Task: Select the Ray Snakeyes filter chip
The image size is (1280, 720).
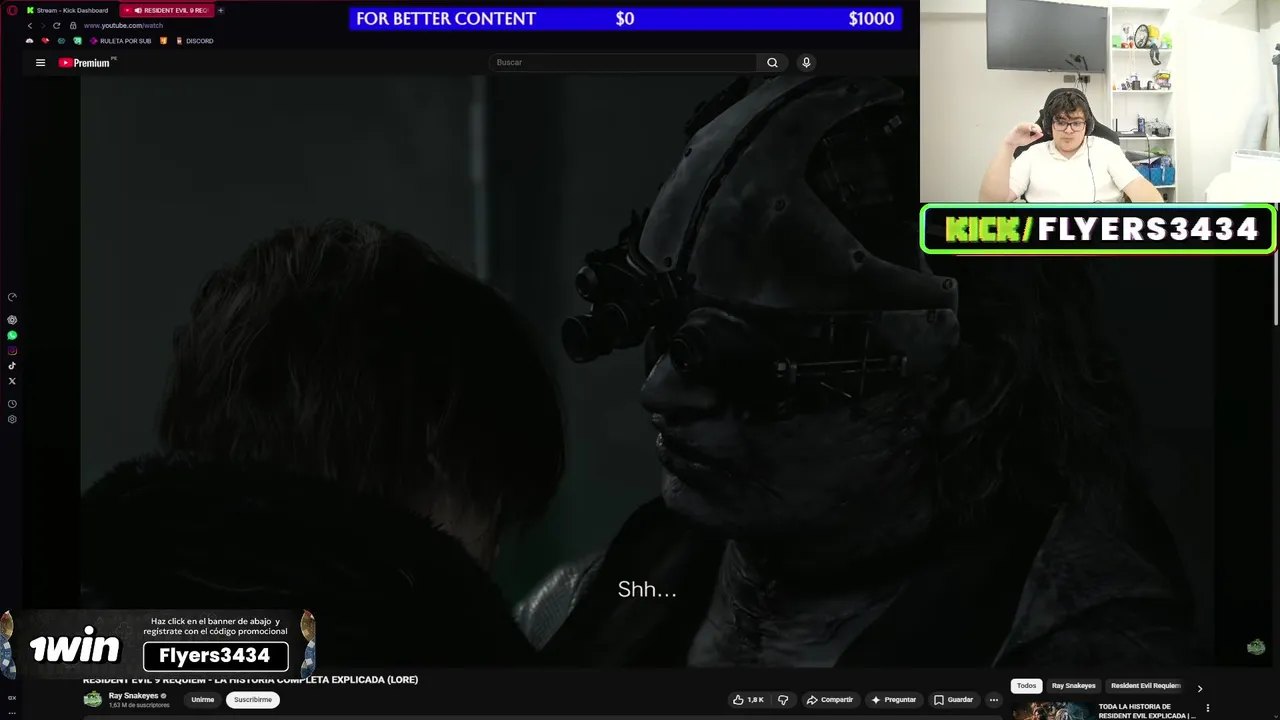Action: click(1073, 686)
